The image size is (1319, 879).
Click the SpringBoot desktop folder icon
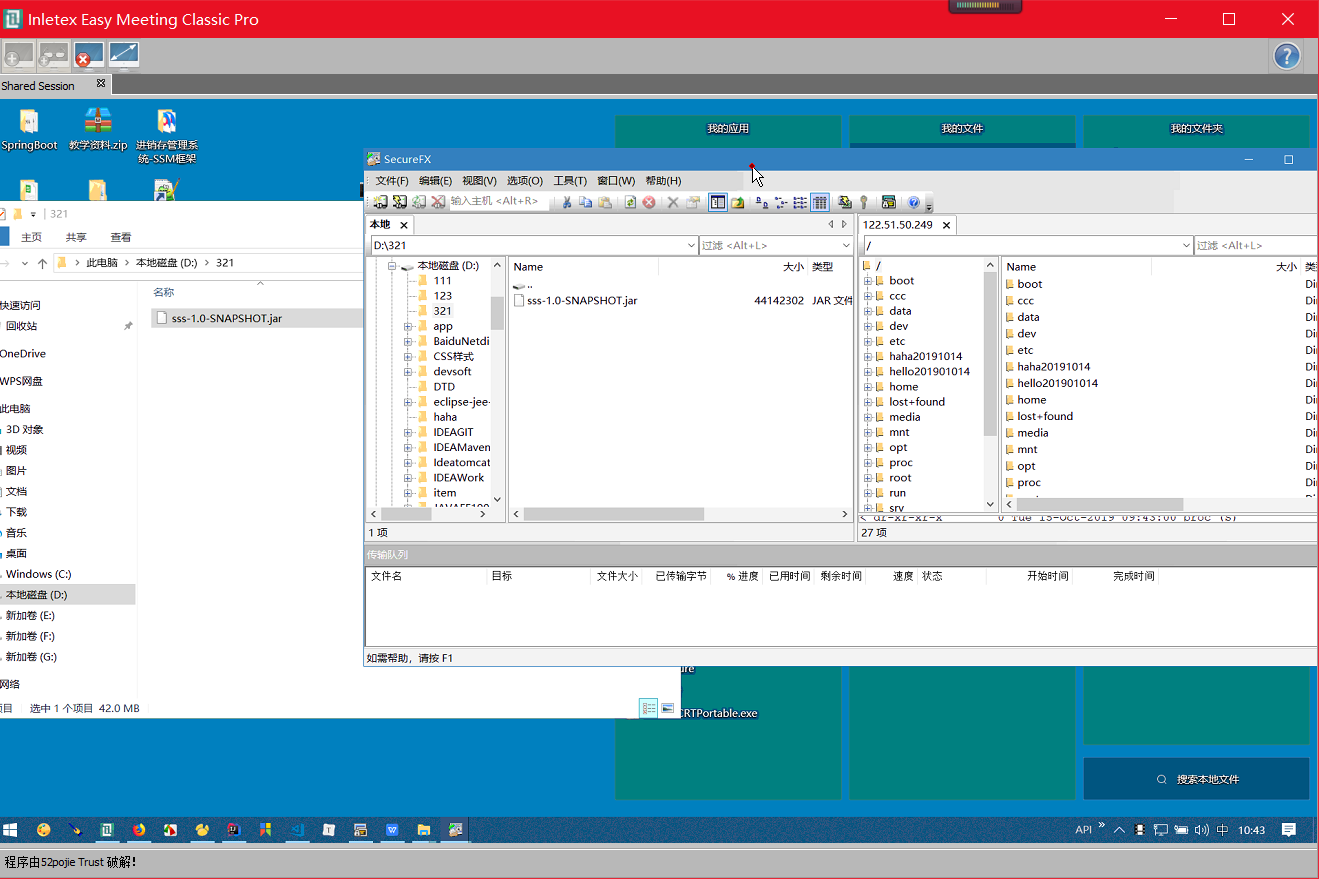tap(29, 130)
